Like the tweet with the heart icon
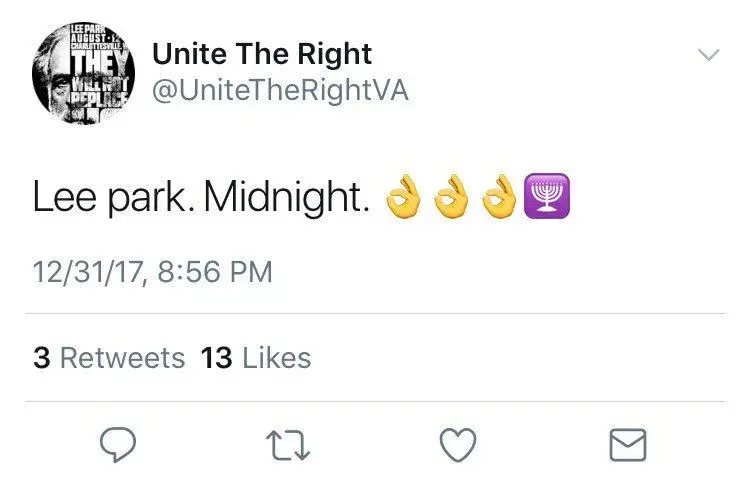 pos(459,445)
